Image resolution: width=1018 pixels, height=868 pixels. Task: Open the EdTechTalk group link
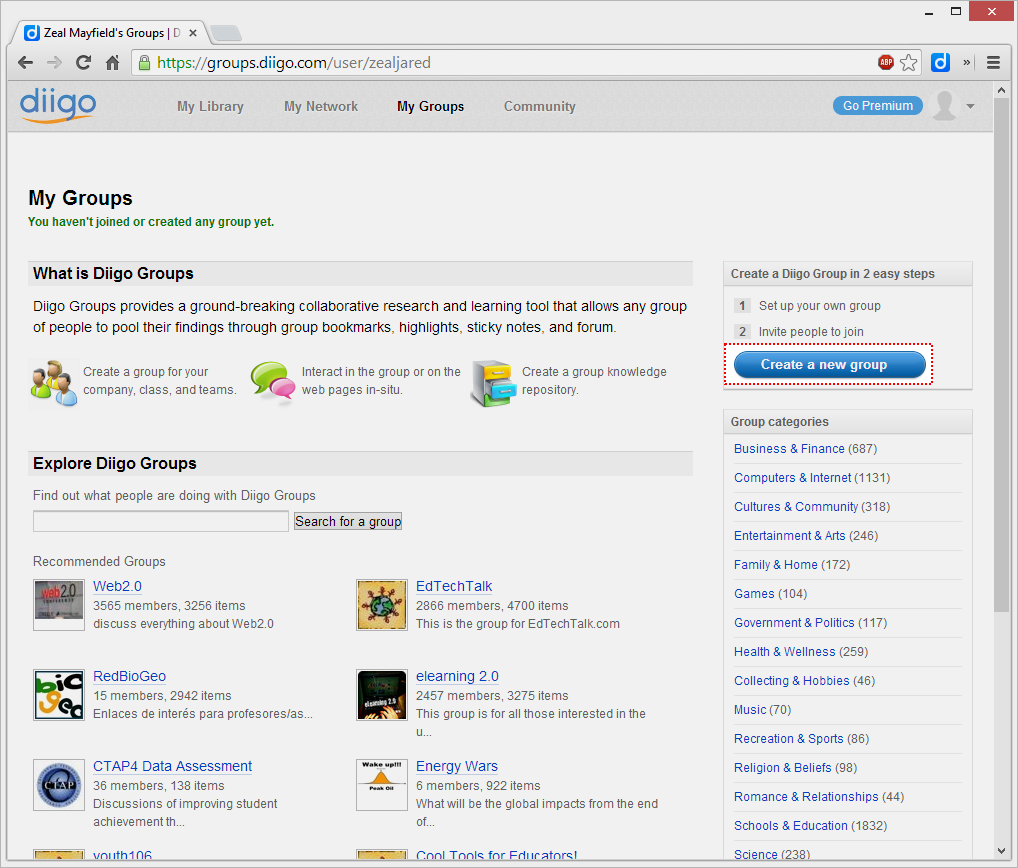(454, 586)
